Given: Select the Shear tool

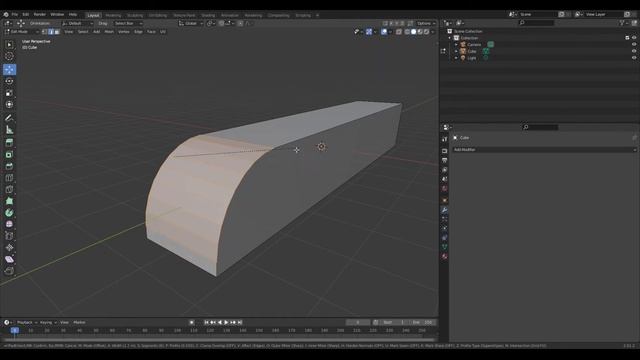Looking at the screenshot, I should 9,259.
